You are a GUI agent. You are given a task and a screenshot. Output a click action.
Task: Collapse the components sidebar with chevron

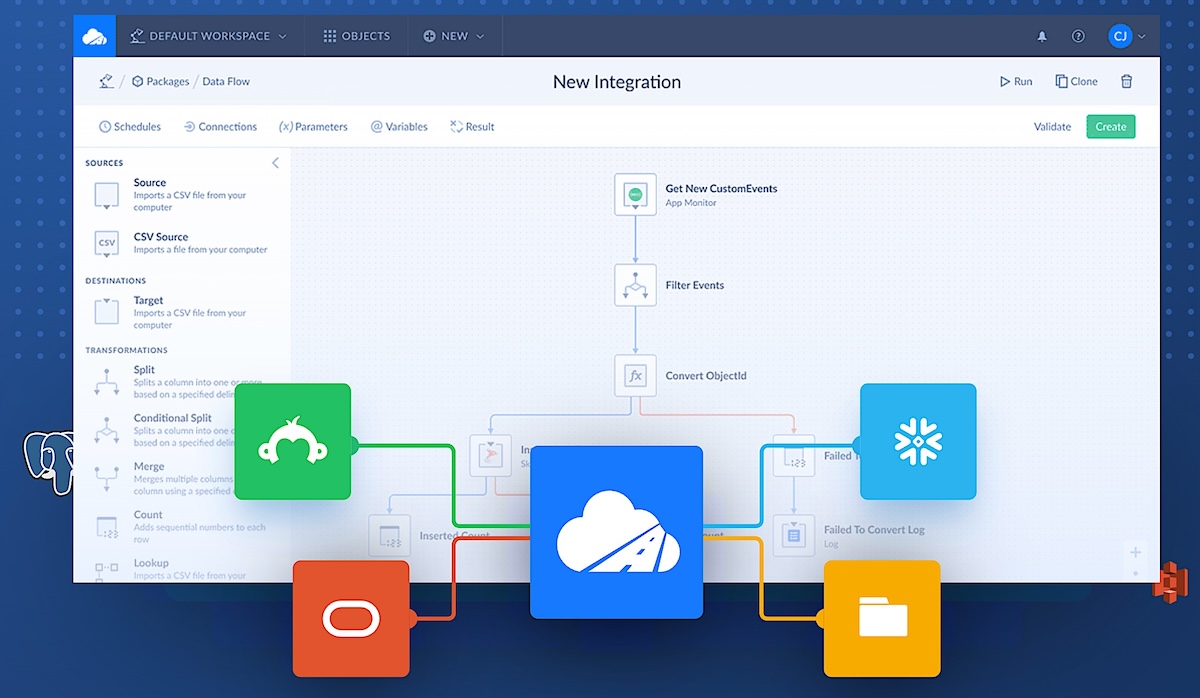pos(276,163)
